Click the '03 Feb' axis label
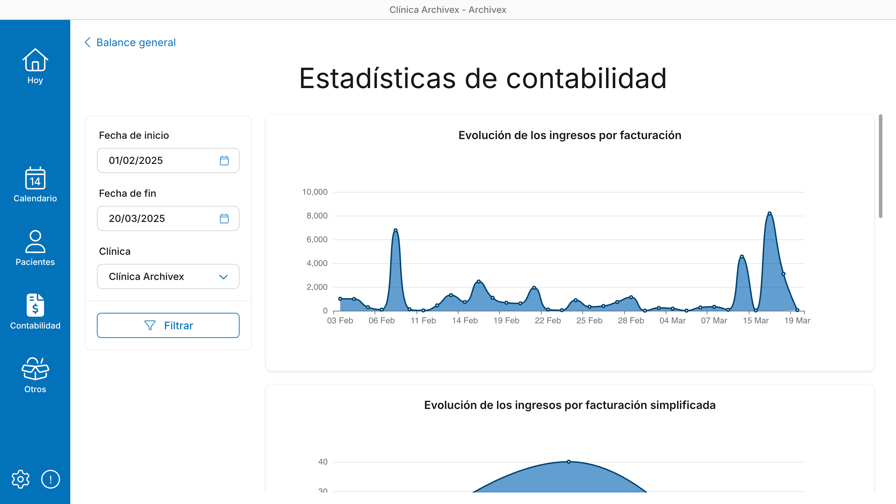Screen dimensions: 896x504 click(340, 321)
